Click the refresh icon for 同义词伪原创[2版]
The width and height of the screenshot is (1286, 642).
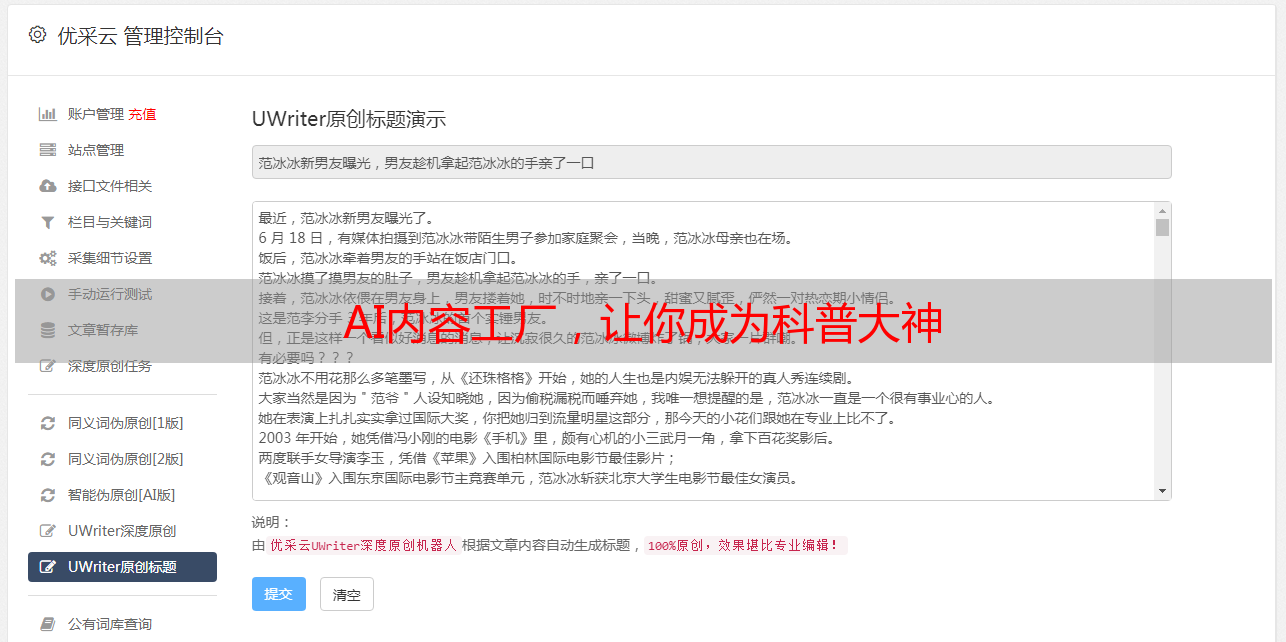pos(47,459)
